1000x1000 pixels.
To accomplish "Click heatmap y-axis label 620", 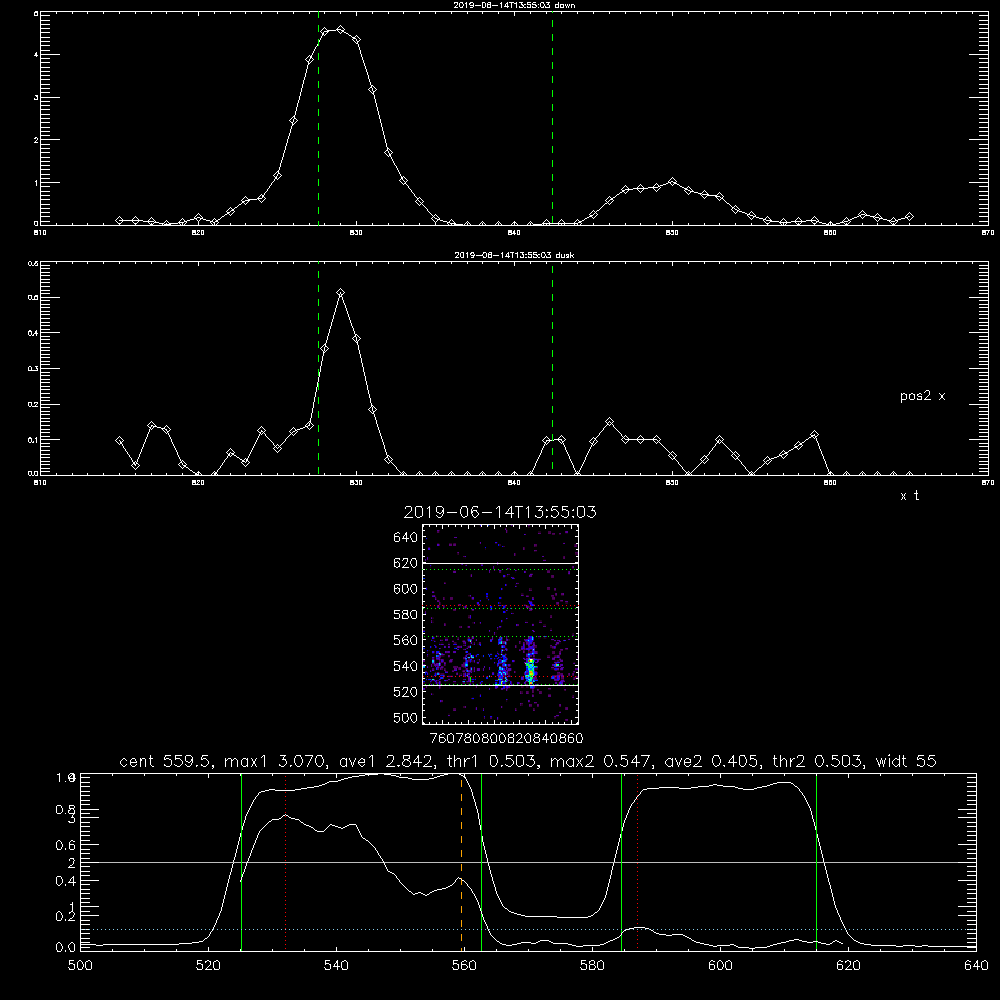I will click(x=406, y=563).
